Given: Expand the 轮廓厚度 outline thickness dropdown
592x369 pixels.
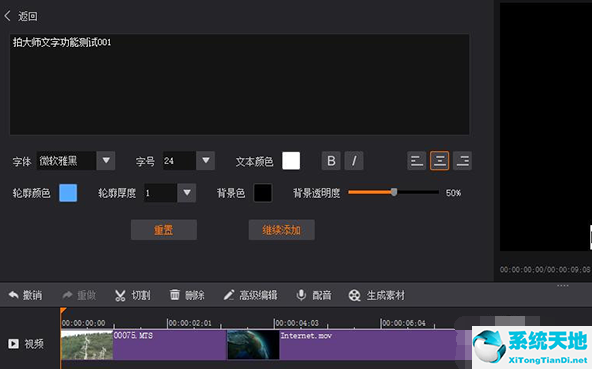Looking at the screenshot, I should tap(187, 193).
